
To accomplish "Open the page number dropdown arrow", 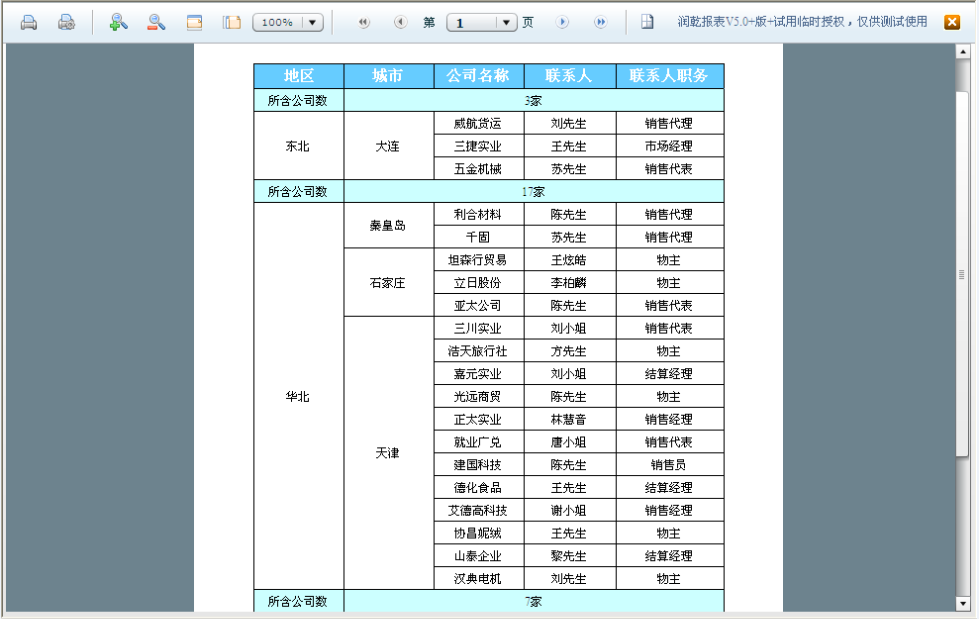I will pos(506,22).
